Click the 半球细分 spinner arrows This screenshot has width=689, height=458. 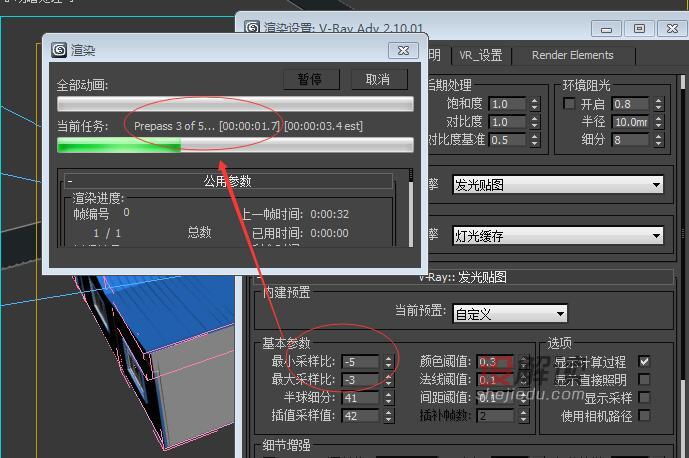click(388, 398)
